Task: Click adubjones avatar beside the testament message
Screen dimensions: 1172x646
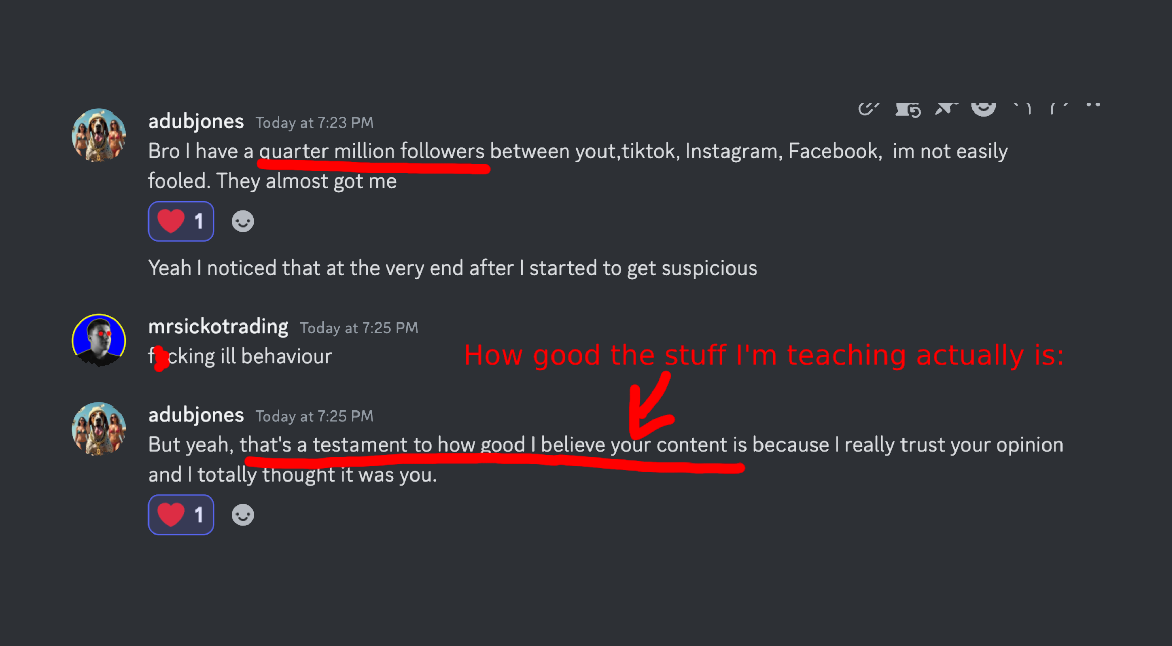Action: [99, 428]
